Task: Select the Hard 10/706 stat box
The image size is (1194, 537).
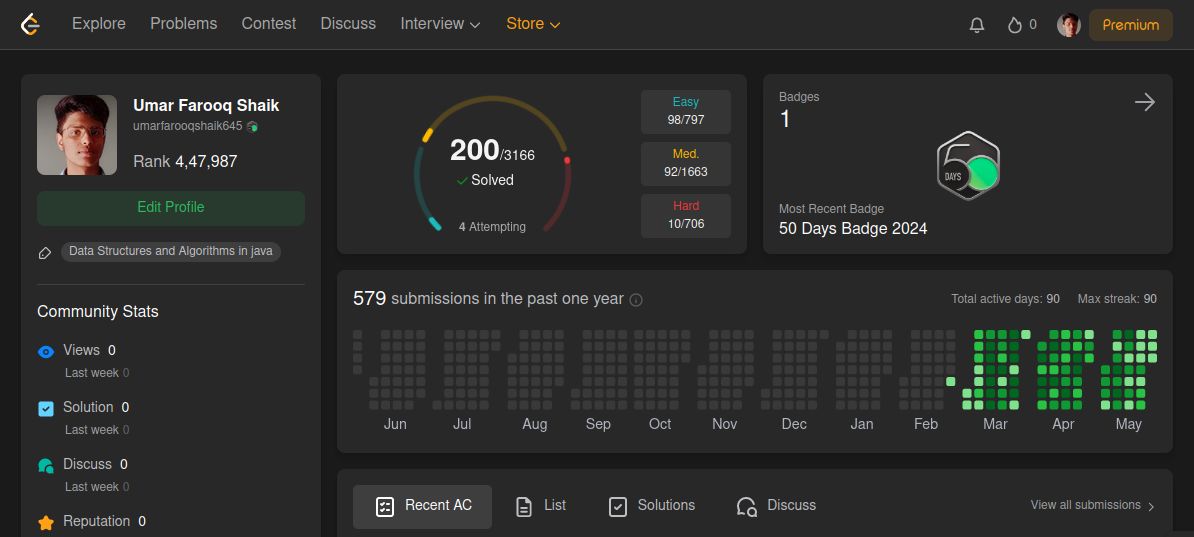Action: (685, 216)
